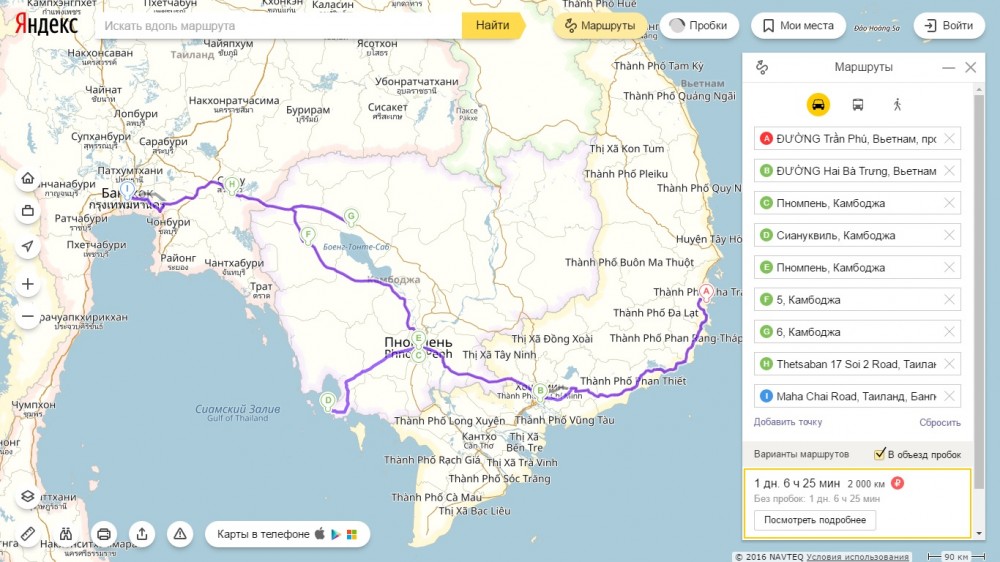Remove waypoint G 6, Камбоджа
The width and height of the screenshot is (1000, 562).
pos(950,332)
